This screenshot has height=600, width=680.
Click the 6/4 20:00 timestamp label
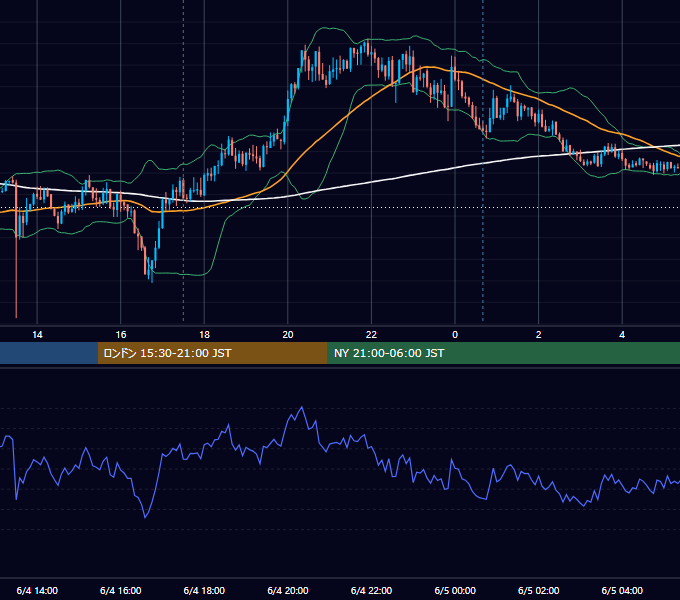point(288,590)
